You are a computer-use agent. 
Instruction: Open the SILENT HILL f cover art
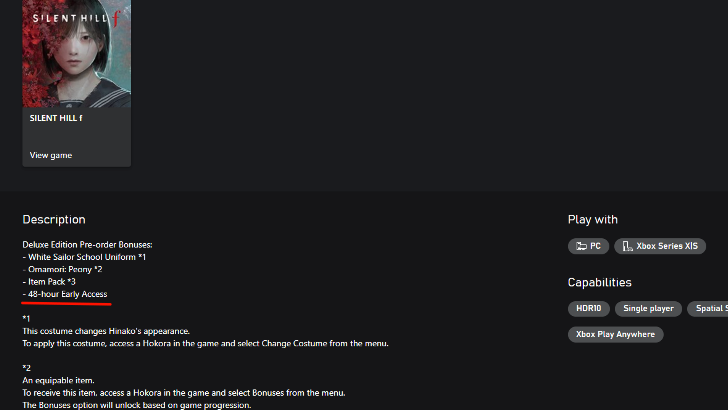coord(77,50)
